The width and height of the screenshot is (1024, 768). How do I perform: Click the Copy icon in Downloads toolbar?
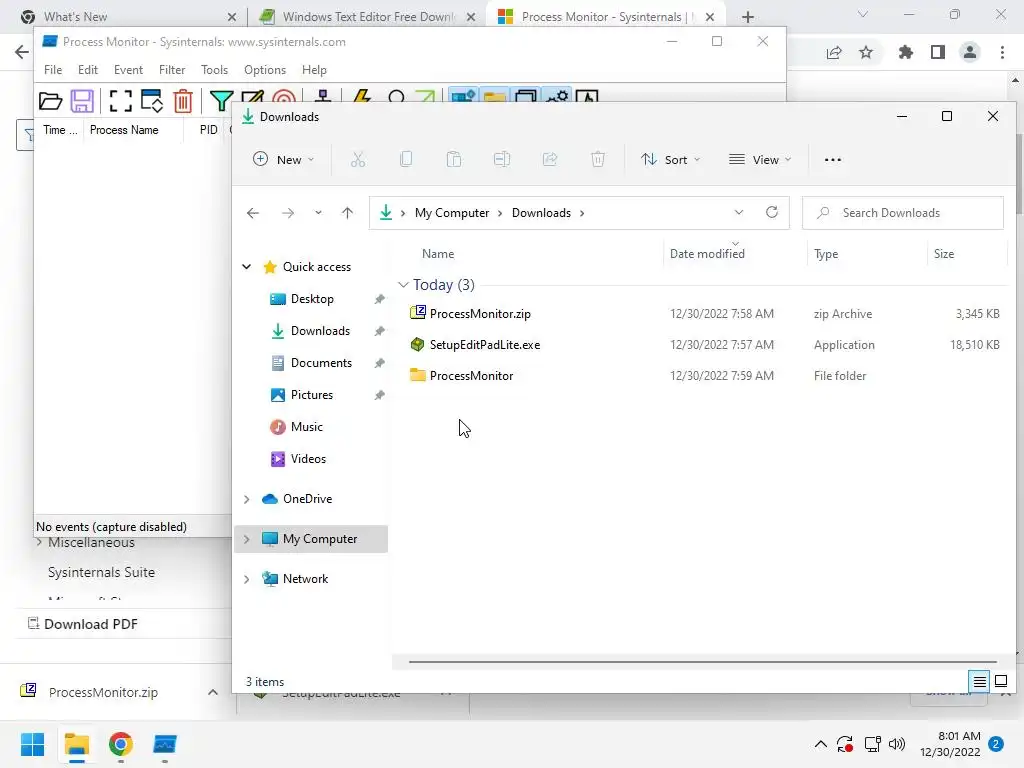[x=406, y=159]
